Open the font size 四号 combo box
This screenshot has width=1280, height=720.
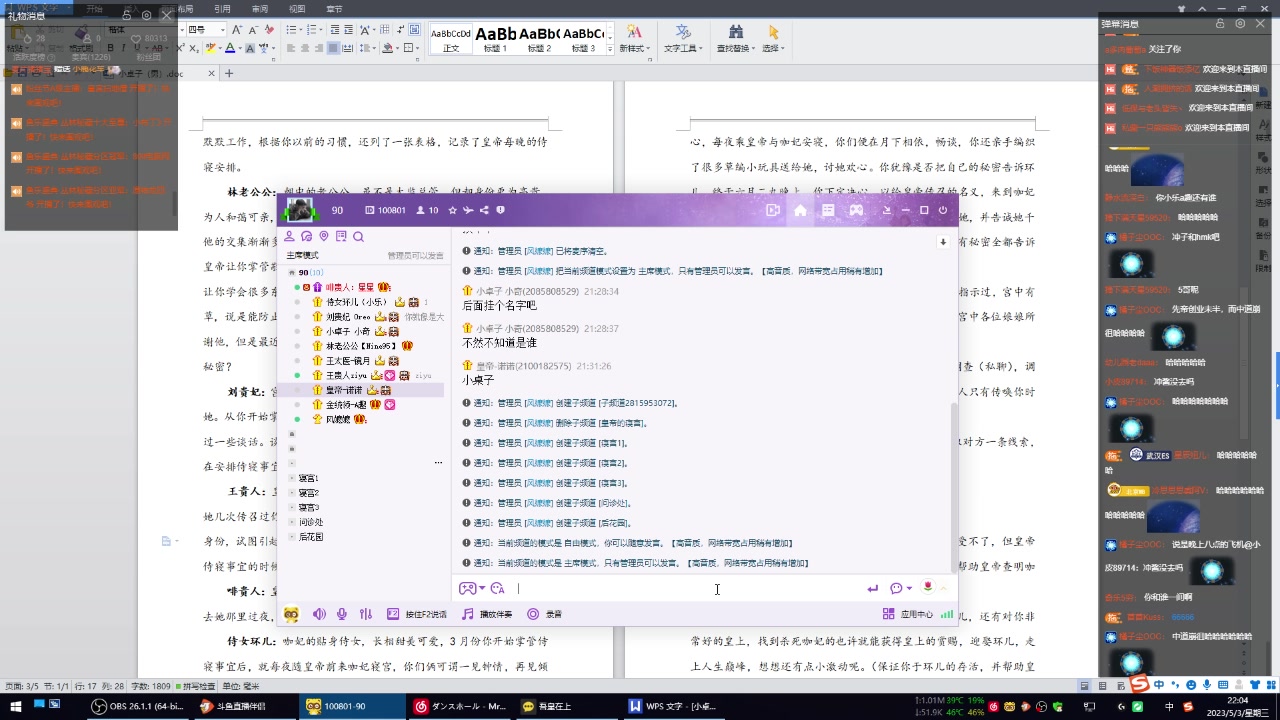pyautogui.click(x=208, y=30)
